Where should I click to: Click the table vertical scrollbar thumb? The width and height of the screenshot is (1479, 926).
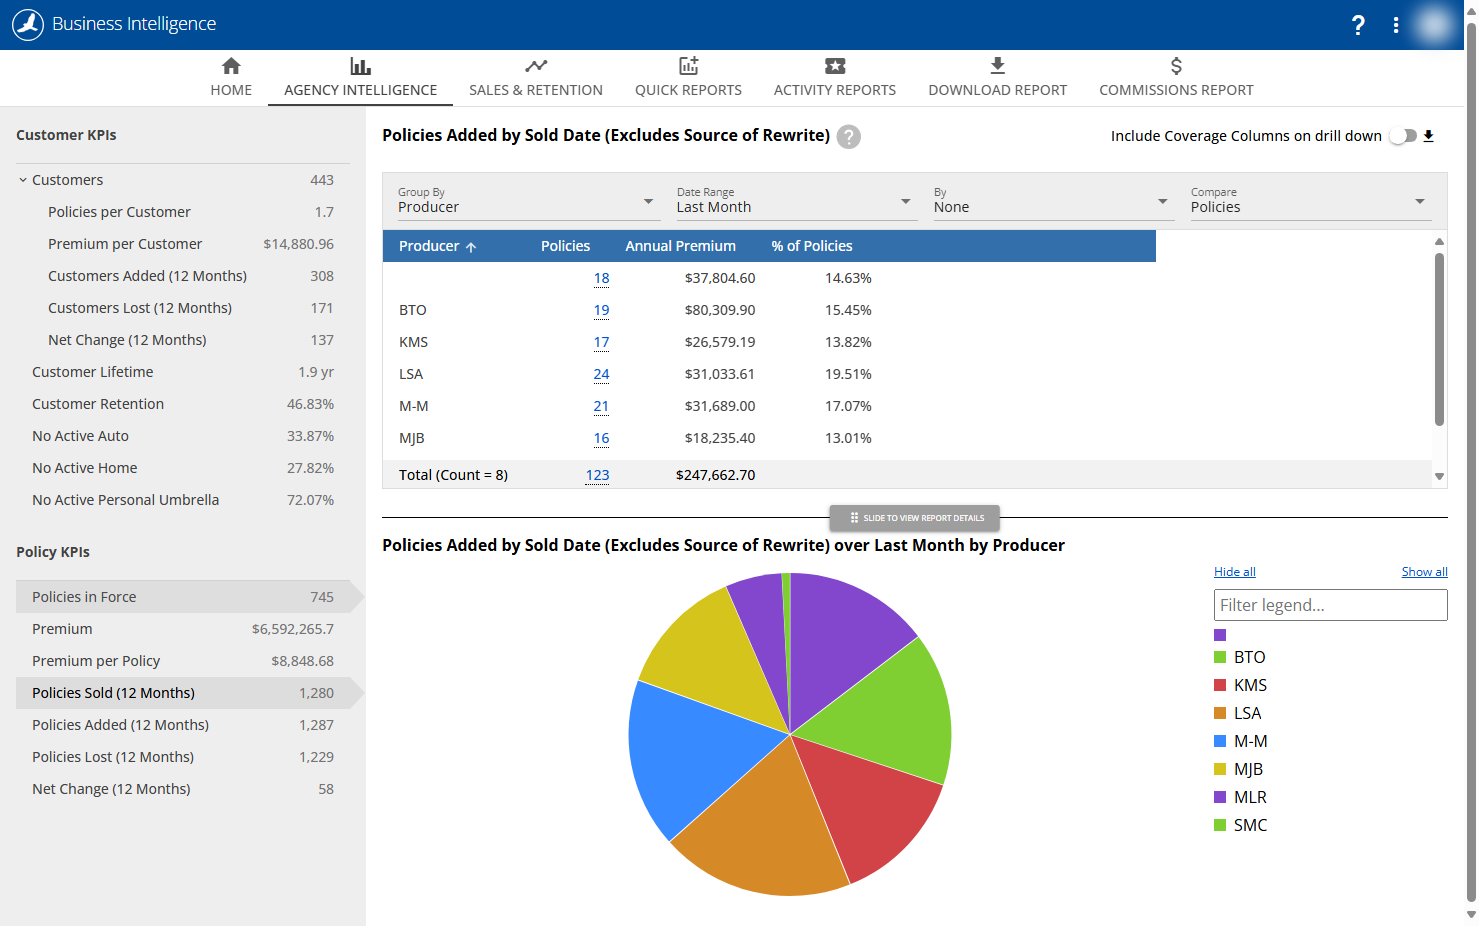[1440, 339]
